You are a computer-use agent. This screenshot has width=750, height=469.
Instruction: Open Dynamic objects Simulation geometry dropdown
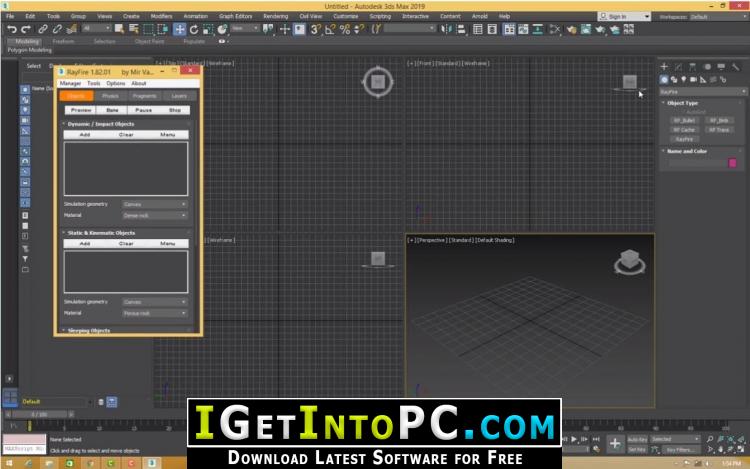click(154, 204)
